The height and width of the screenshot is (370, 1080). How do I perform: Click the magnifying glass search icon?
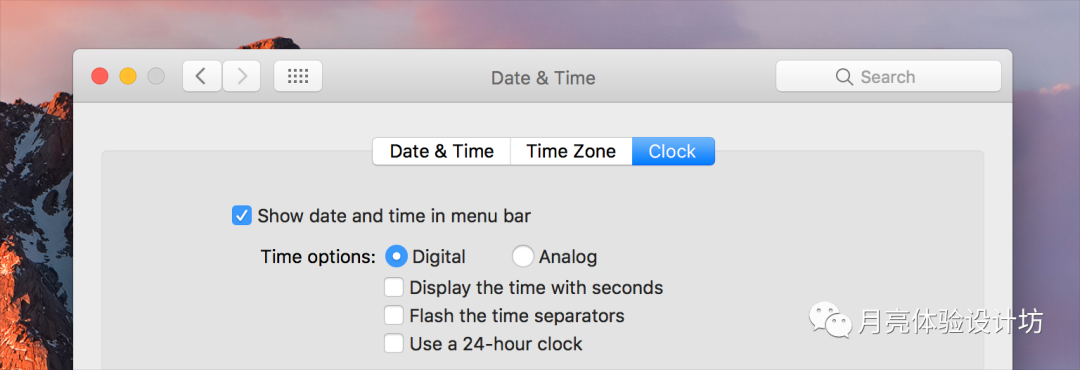point(844,76)
